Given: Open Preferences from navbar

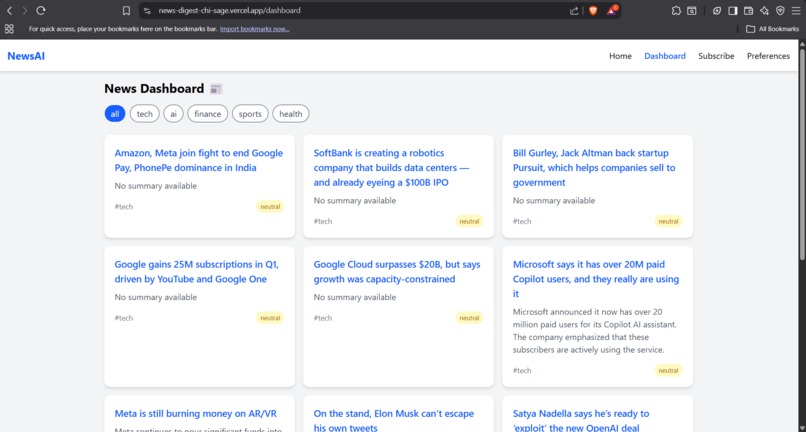Looking at the screenshot, I should (x=768, y=56).
